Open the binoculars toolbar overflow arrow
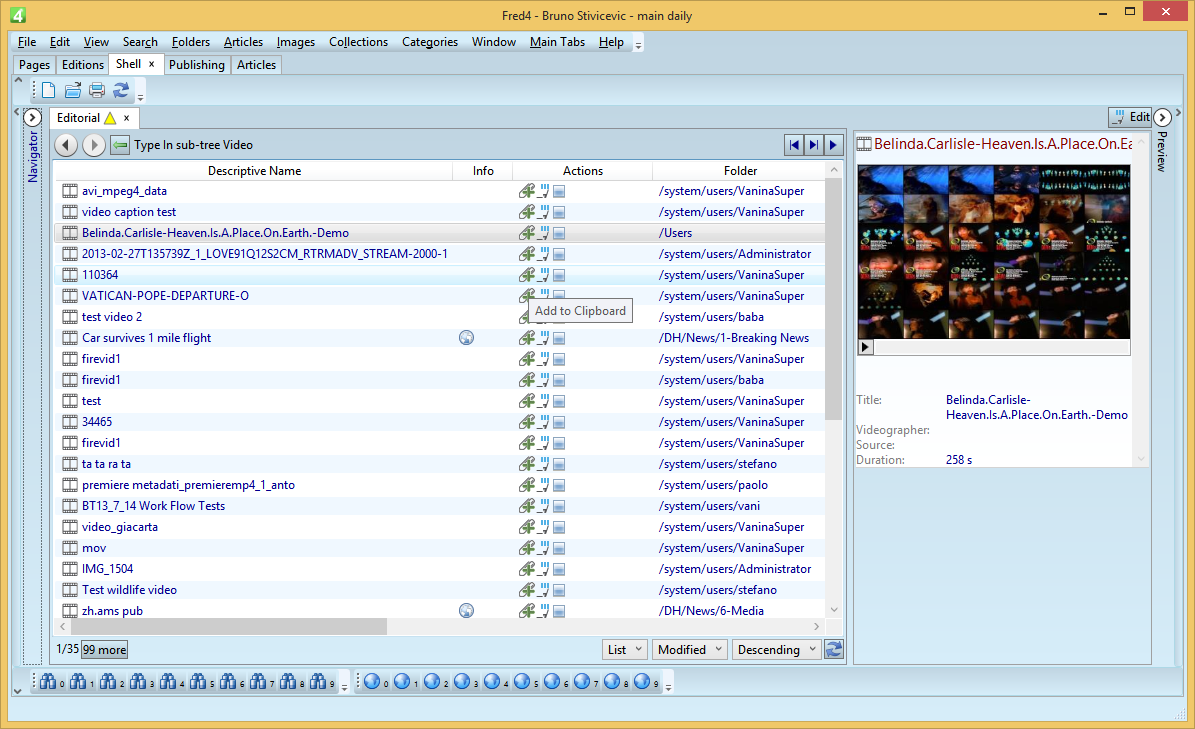 click(x=344, y=686)
